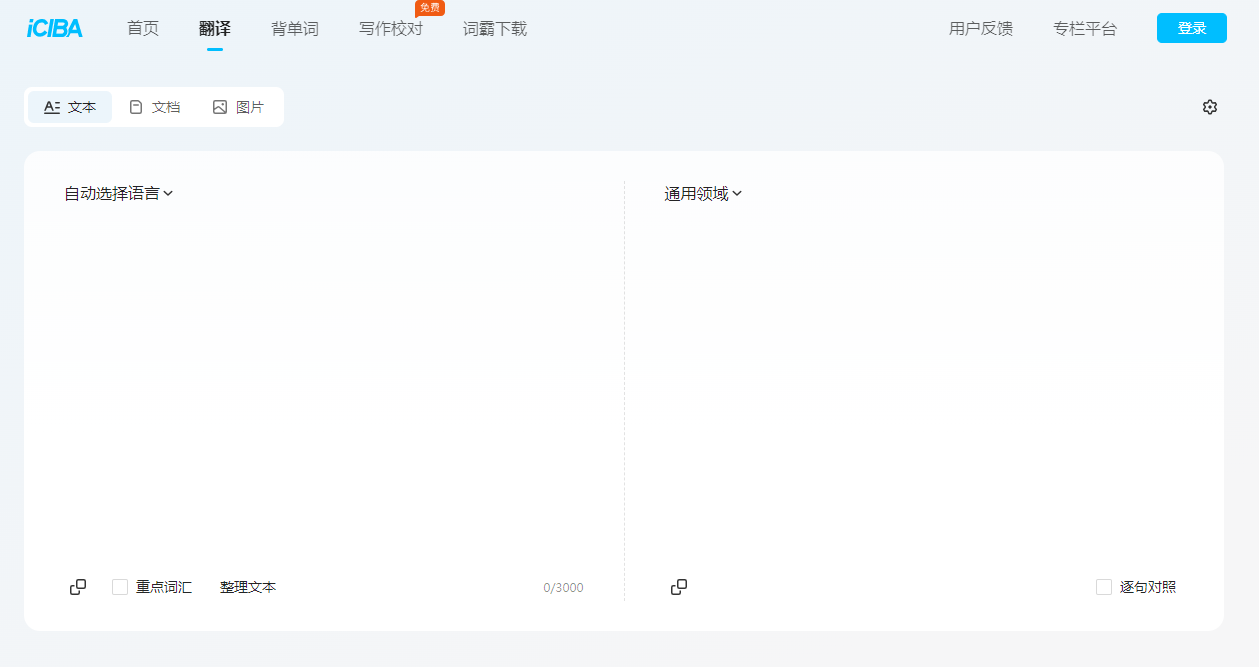1259x667 pixels.
Task: Open the 用户反馈 link
Action: pos(981,29)
